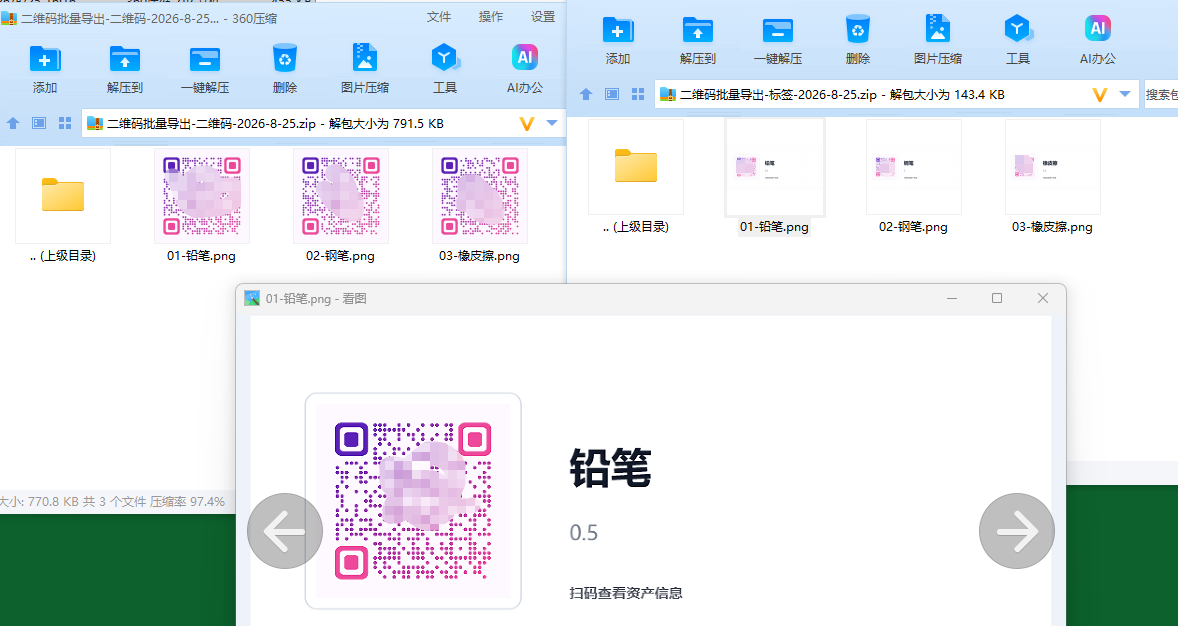Select 02-钢笔.png label thumbnail in right window
Image resolution: width=1178 pixels, height=626 pixels.
point(914,167)
